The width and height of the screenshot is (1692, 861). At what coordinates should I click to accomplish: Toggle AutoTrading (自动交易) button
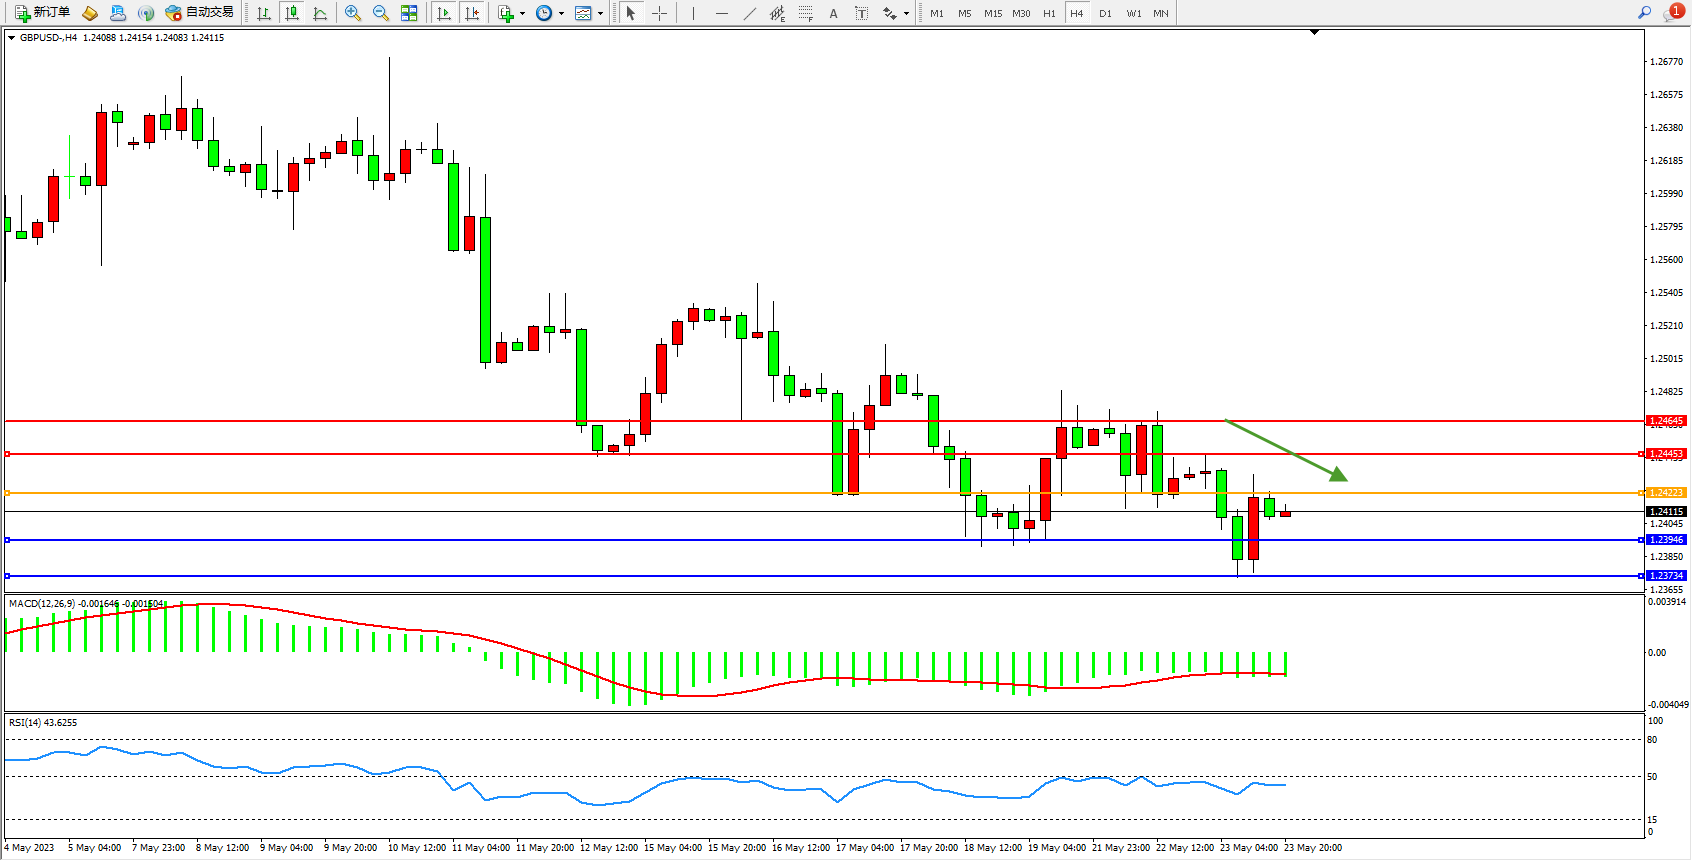[200, 13]
